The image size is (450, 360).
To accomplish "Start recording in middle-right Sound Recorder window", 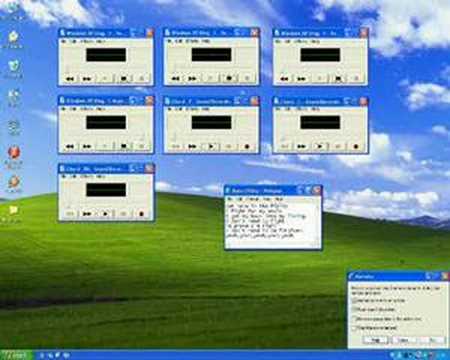I will (356, 146).
